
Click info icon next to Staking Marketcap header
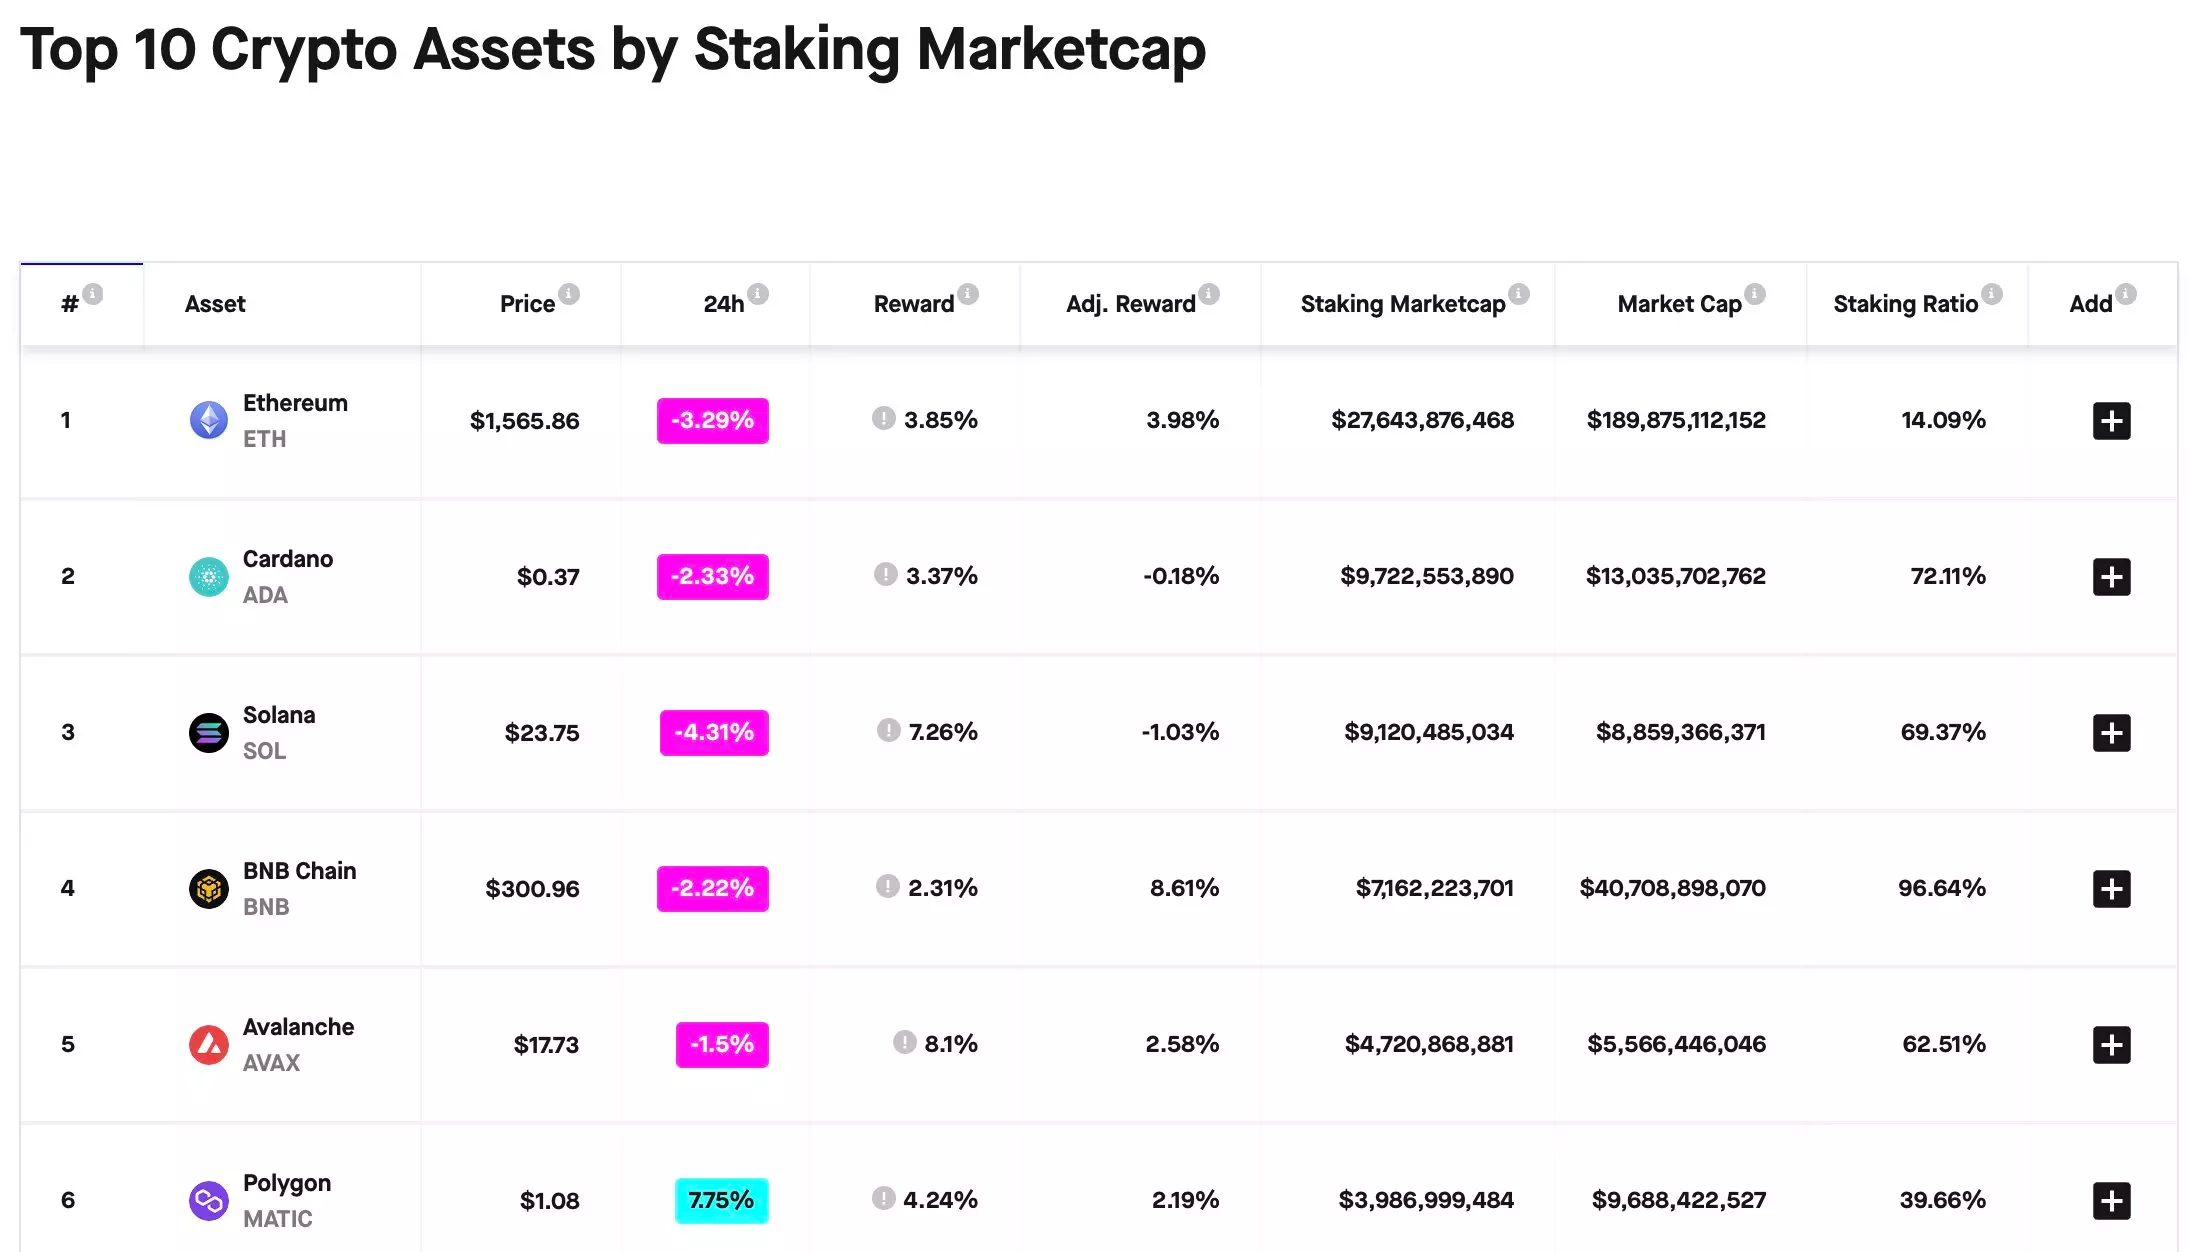[x=1519, y=293]
